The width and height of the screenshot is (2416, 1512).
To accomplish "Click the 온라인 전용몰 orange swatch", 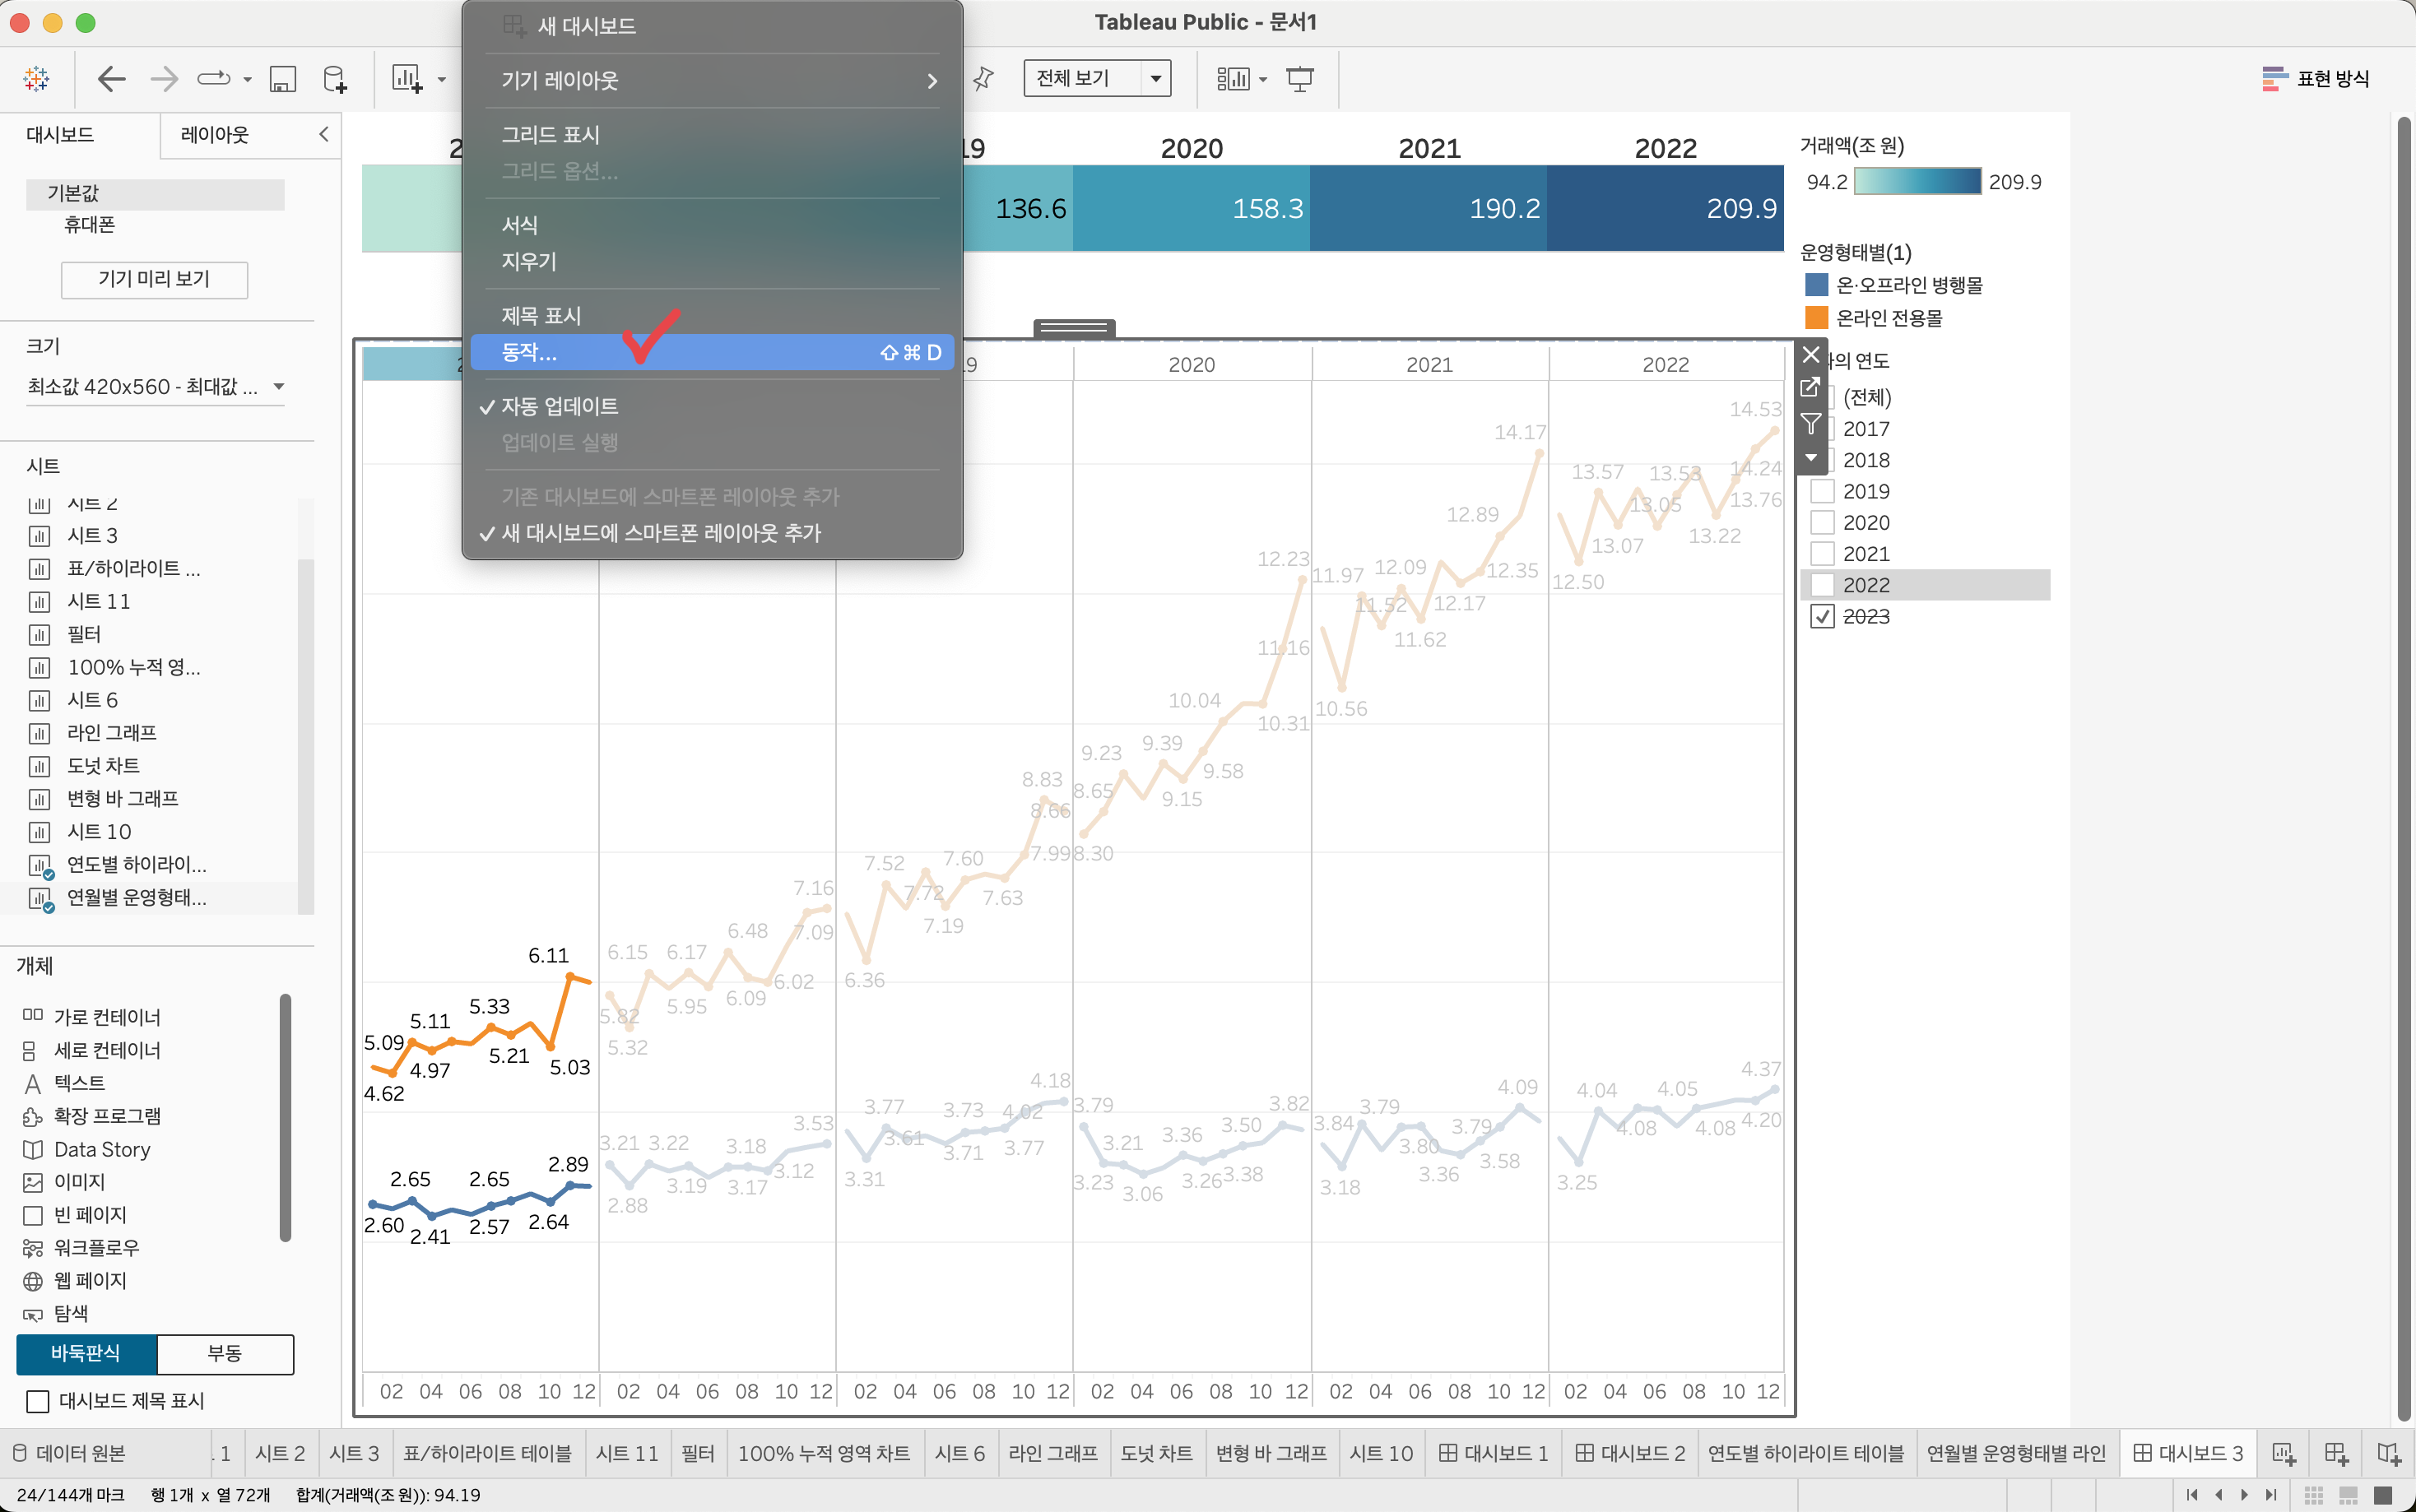I will [1816, 318].
